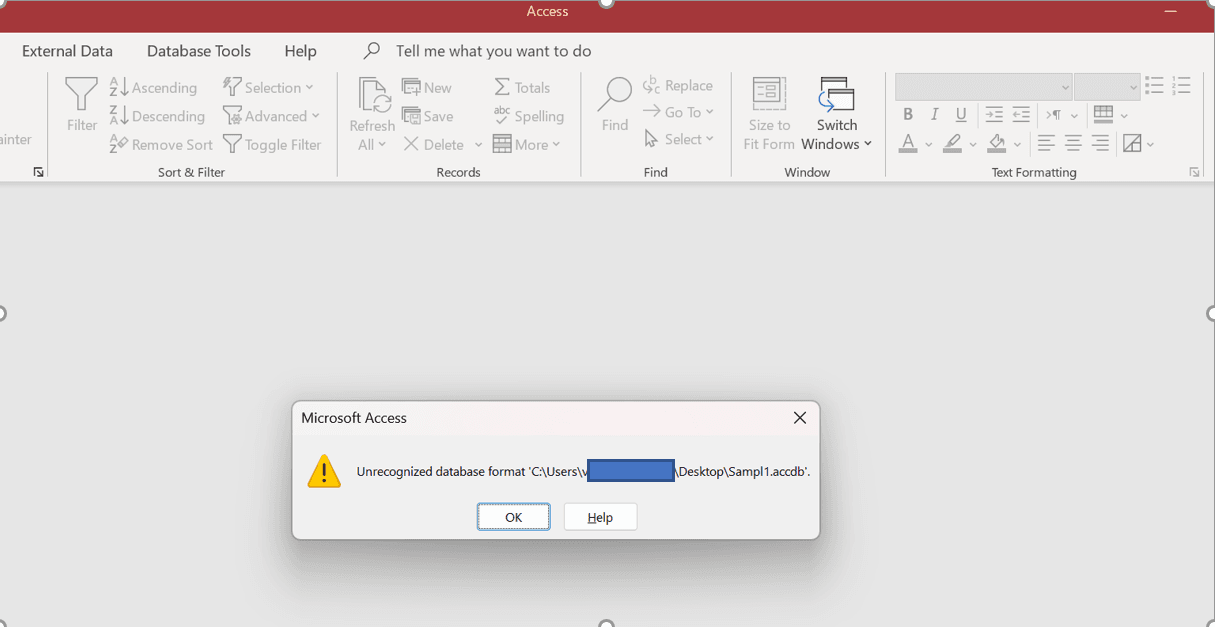Toggle Italic text formatting
The image size is (1215, 627).
pos(935,115)
